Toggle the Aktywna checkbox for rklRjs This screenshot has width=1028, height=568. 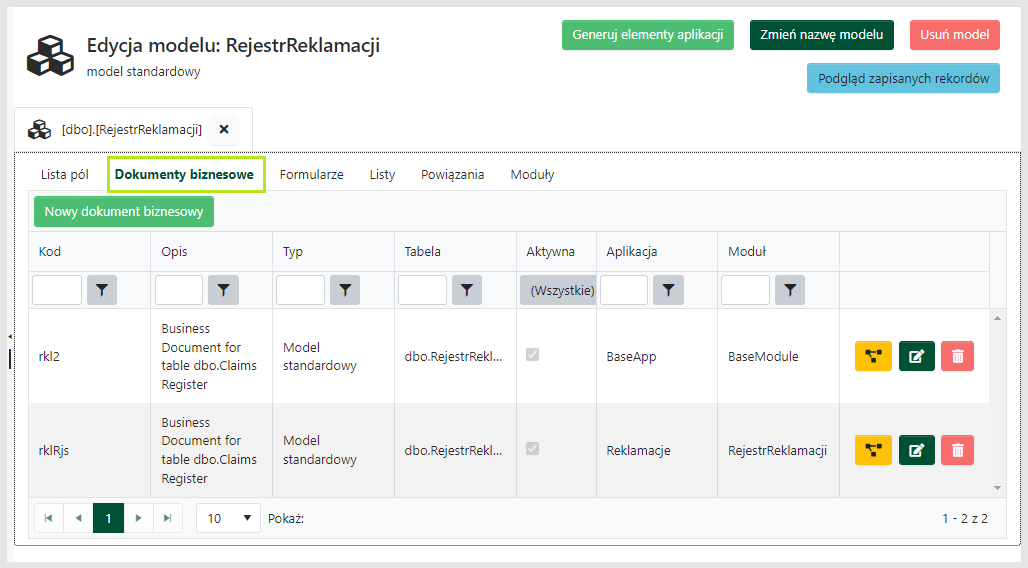click(x=533, y=449)
